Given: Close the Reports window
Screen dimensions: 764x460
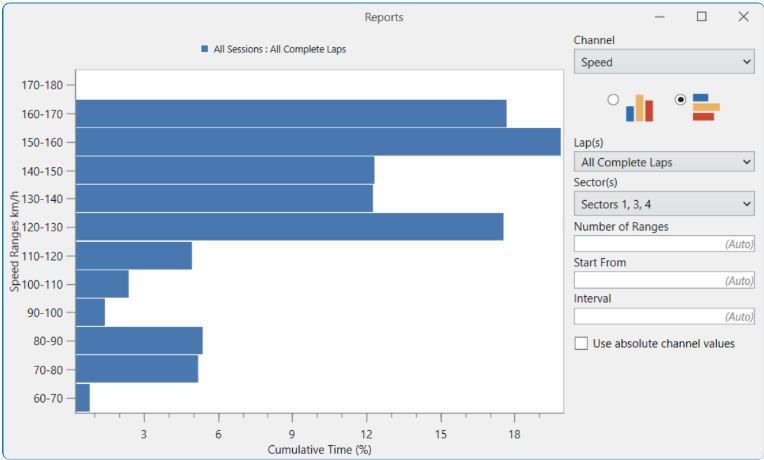Looking at the screenshot, I should (743, 17).
